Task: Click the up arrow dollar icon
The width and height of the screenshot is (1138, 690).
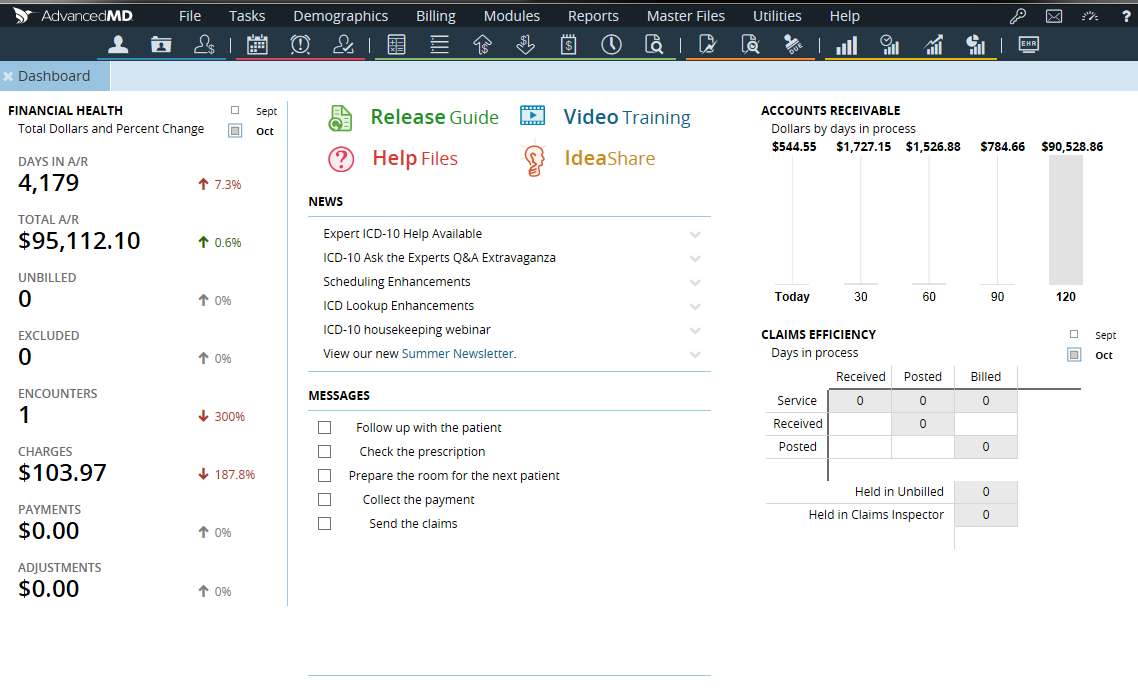Action: click(x=483, y=45)
